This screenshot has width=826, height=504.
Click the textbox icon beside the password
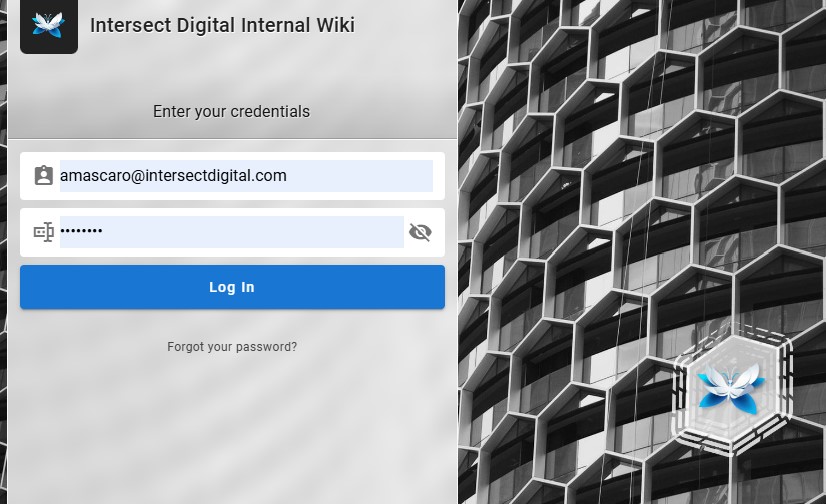coord(43,232)
